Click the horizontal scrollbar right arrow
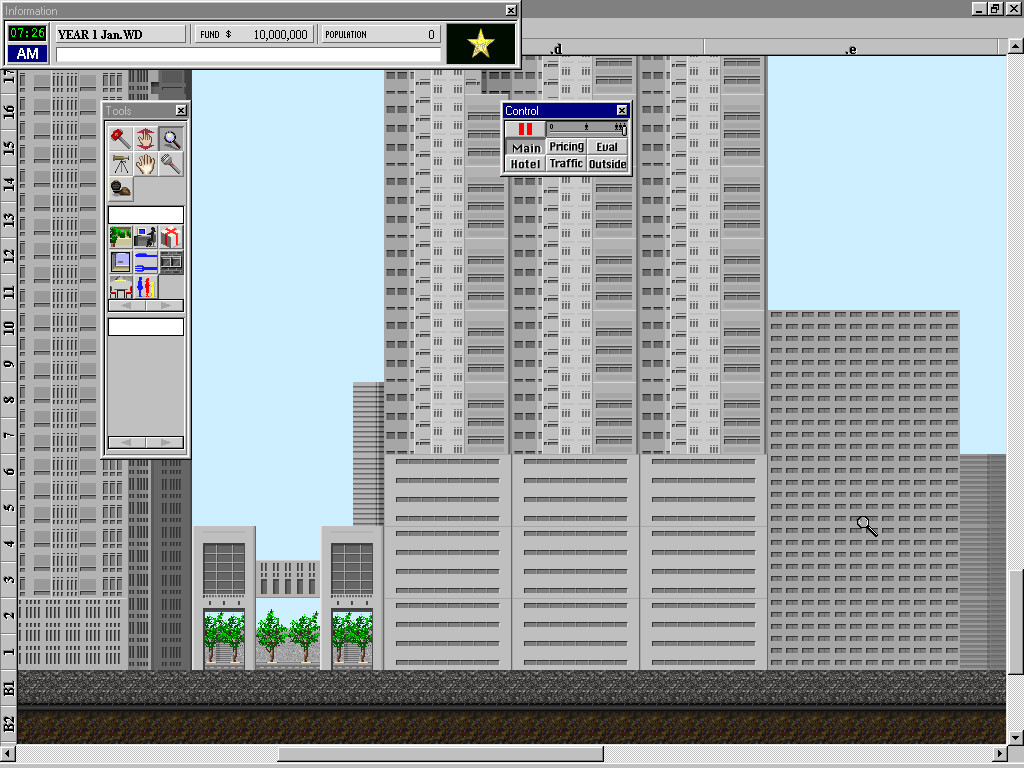The height and width of the screenshot is (768, 1024). [999, 754]
